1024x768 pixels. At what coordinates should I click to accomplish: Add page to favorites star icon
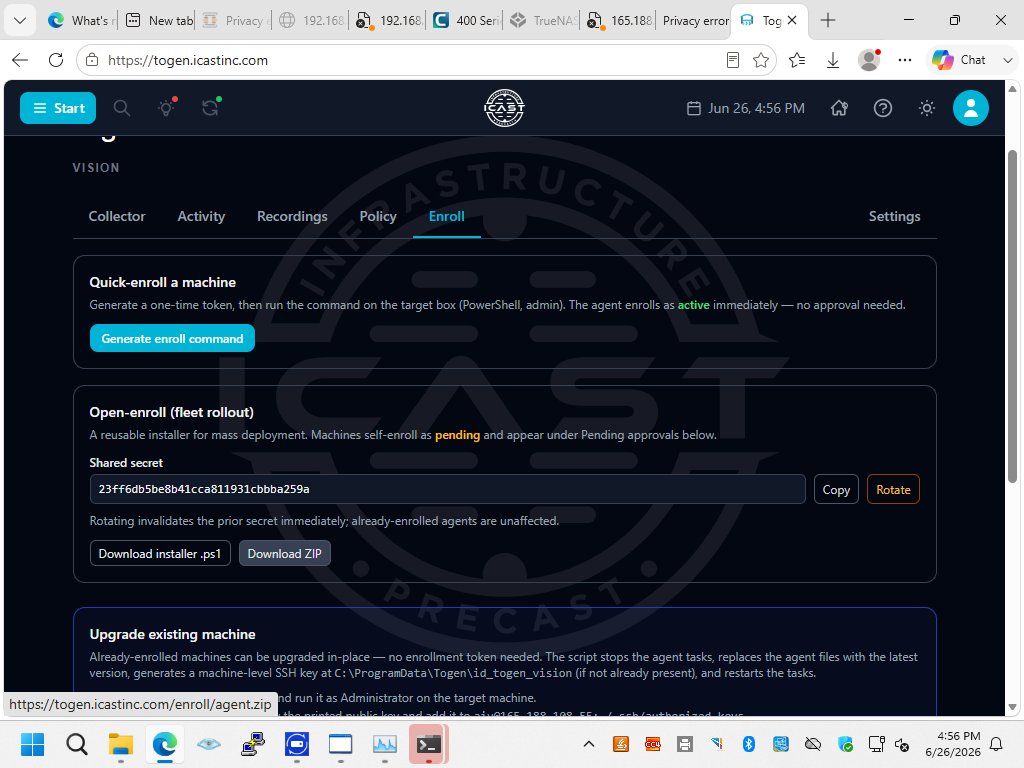pyautogui.click(x=761, y=60)
